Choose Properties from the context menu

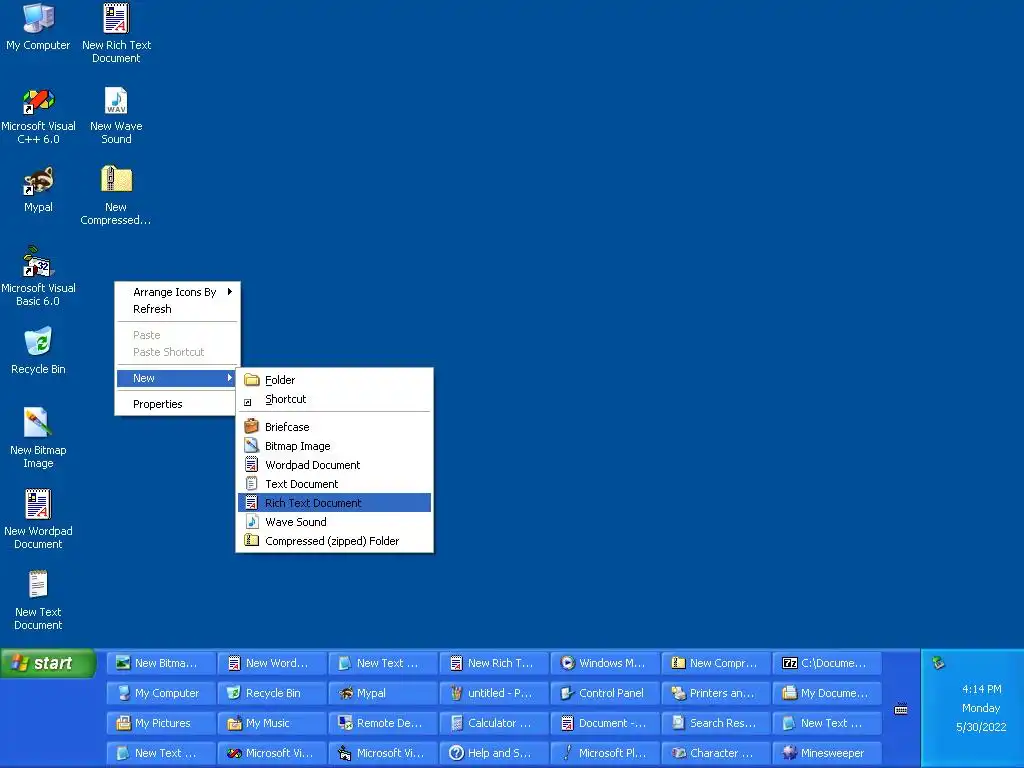[x=176, y=404]
